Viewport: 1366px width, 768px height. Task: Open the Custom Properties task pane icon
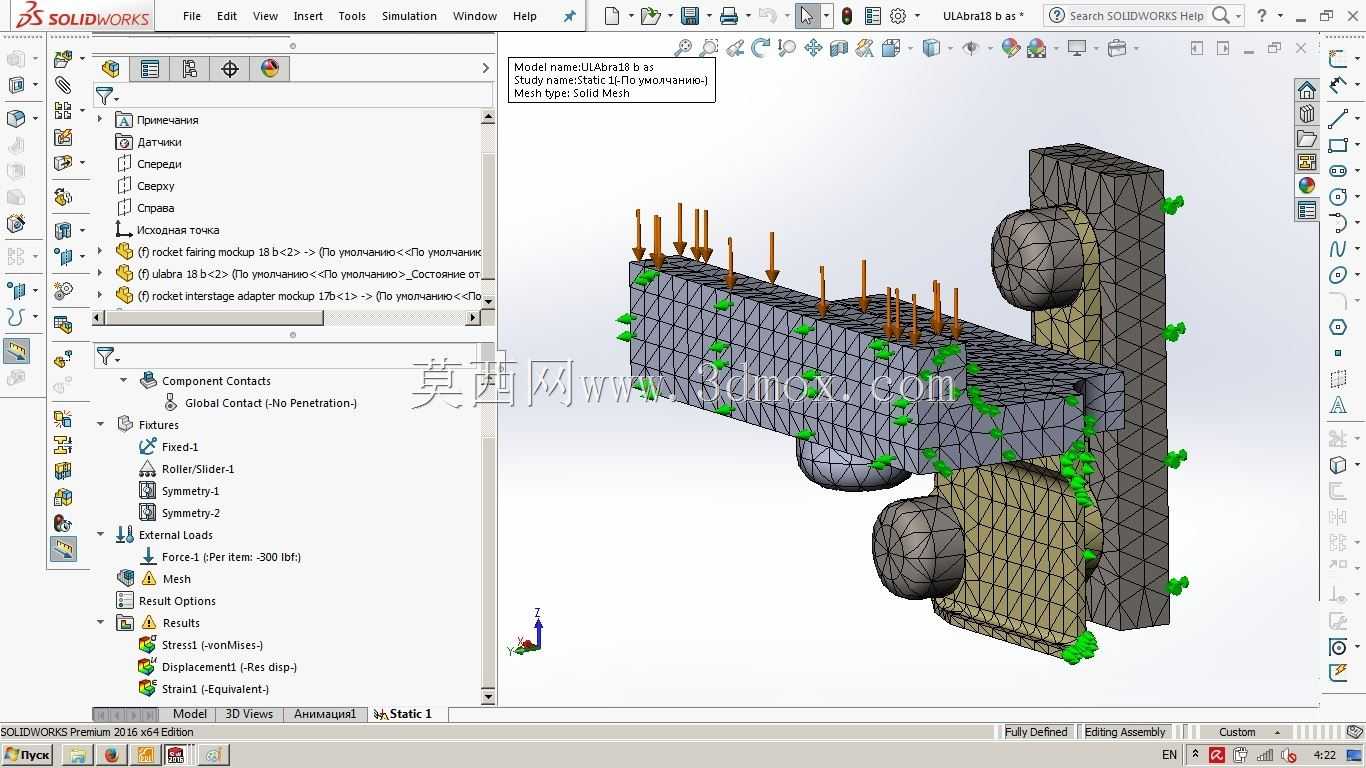(1307, 210)
